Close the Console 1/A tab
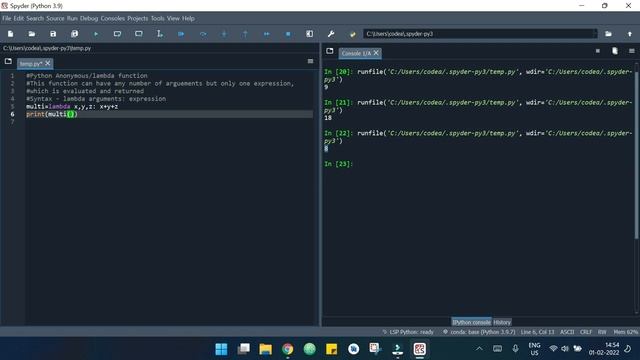This screenshot has height=360, width=640. click(x=376, y=53)
